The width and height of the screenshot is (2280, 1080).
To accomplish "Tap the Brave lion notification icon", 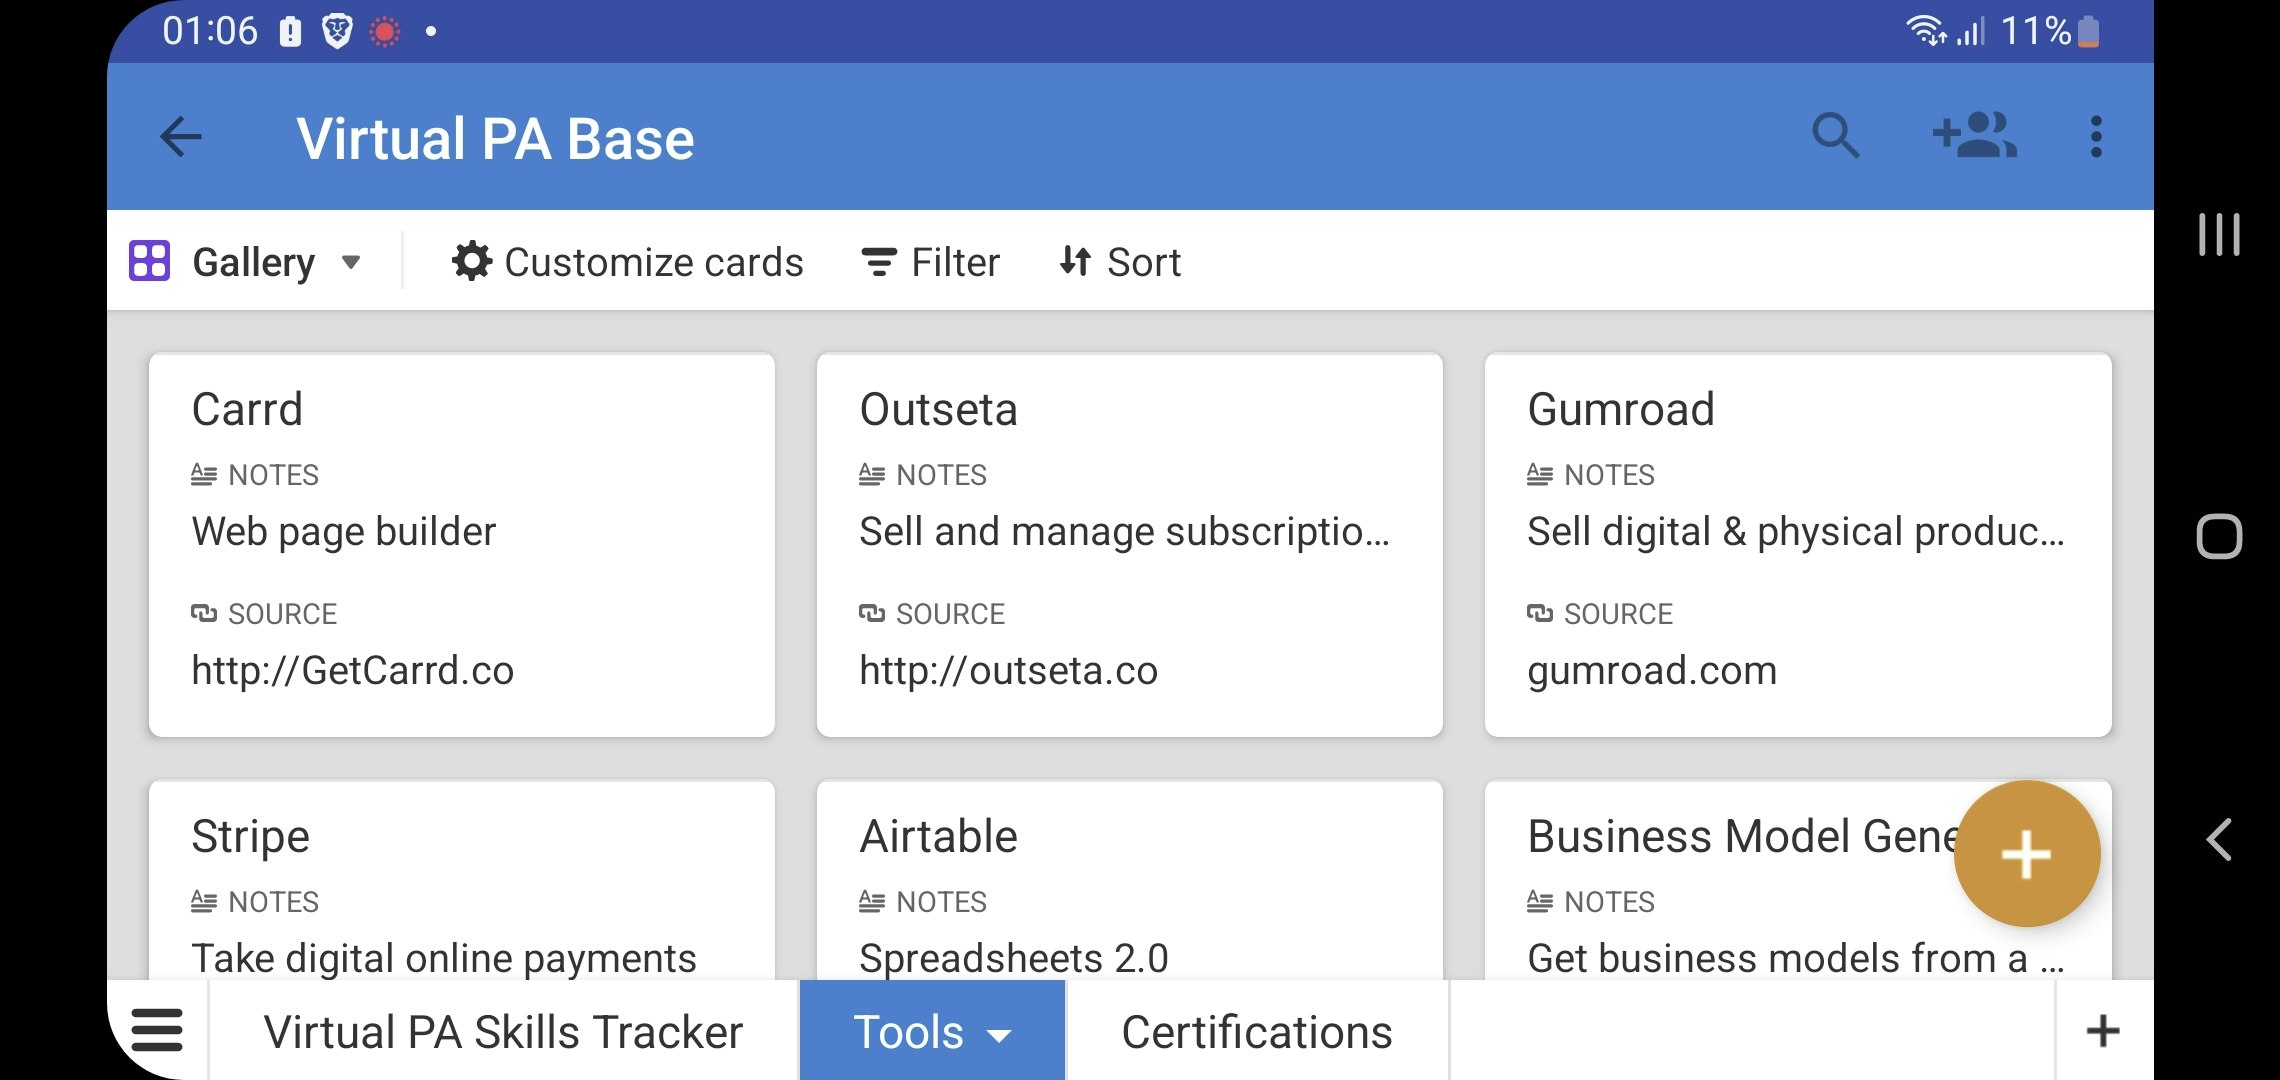I will (x=337, y=32).
